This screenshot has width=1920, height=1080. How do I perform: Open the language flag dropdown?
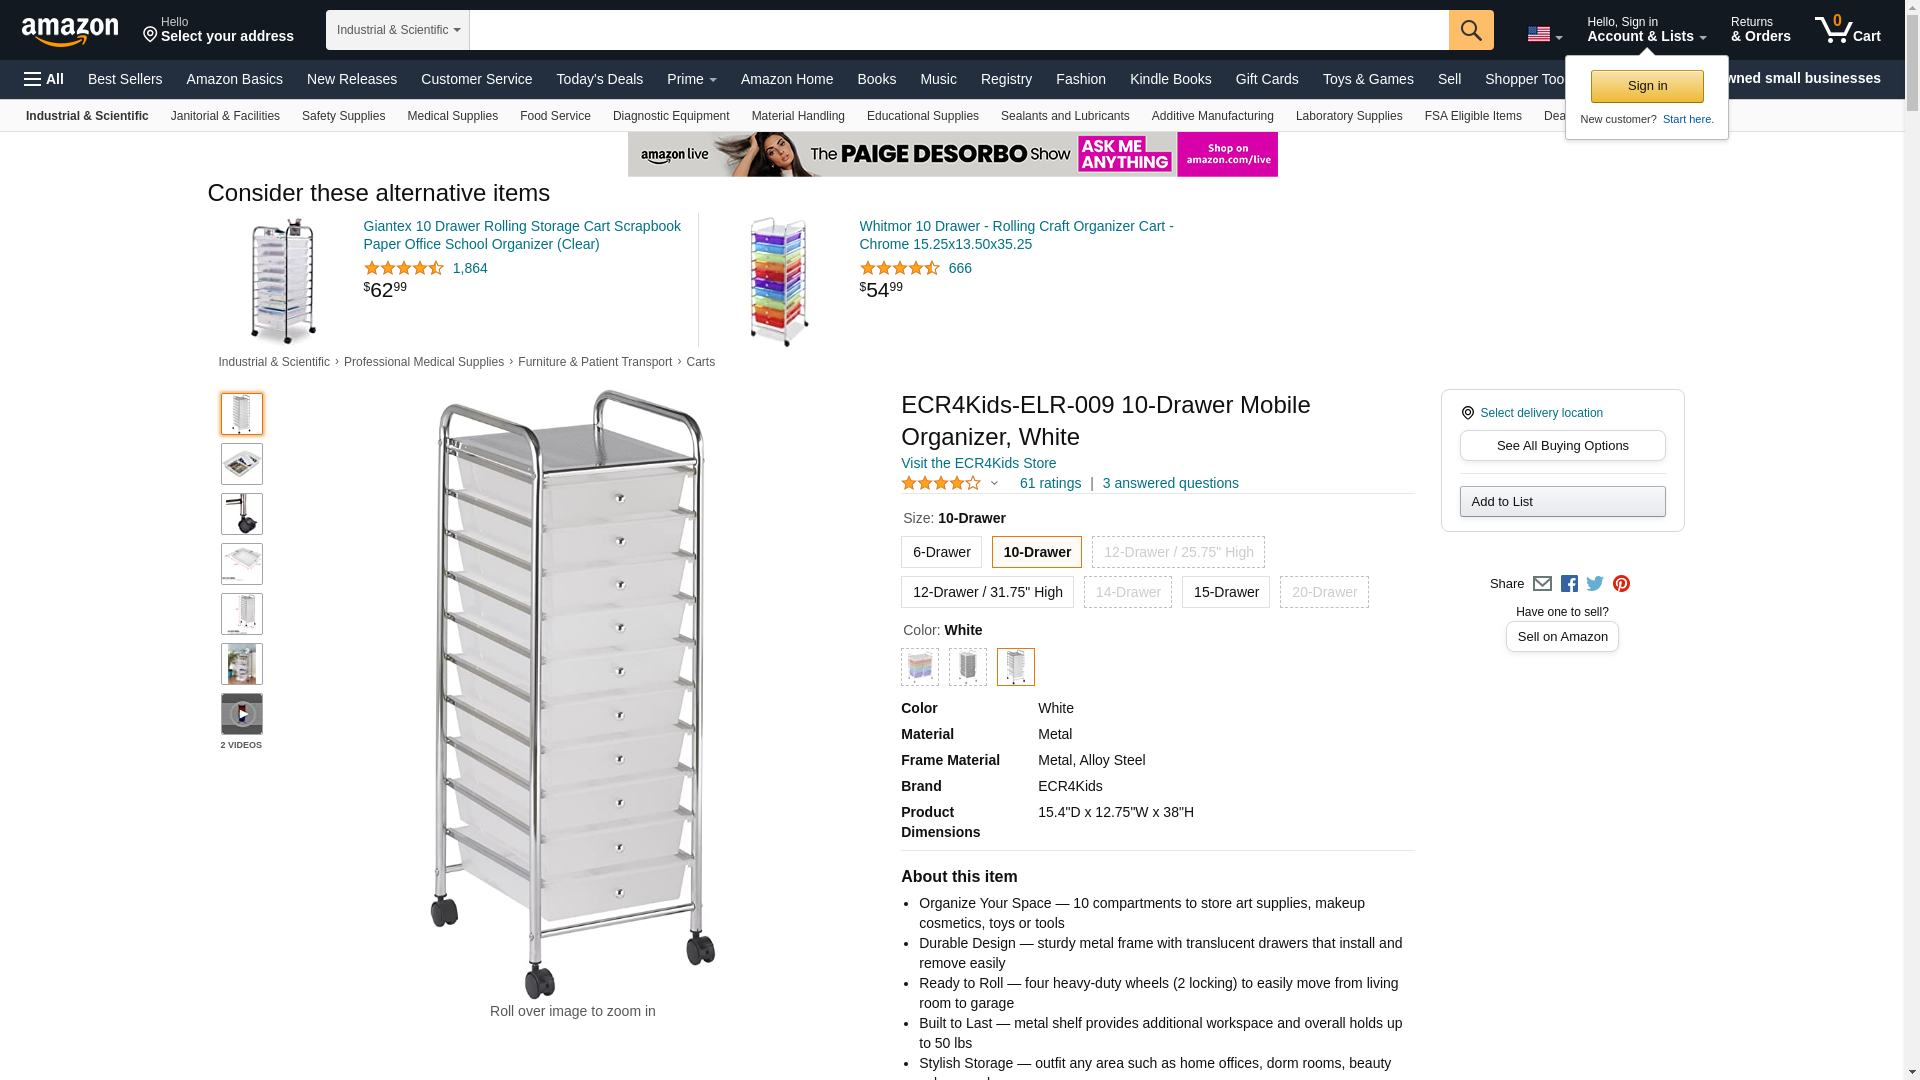coord(1544,35)
